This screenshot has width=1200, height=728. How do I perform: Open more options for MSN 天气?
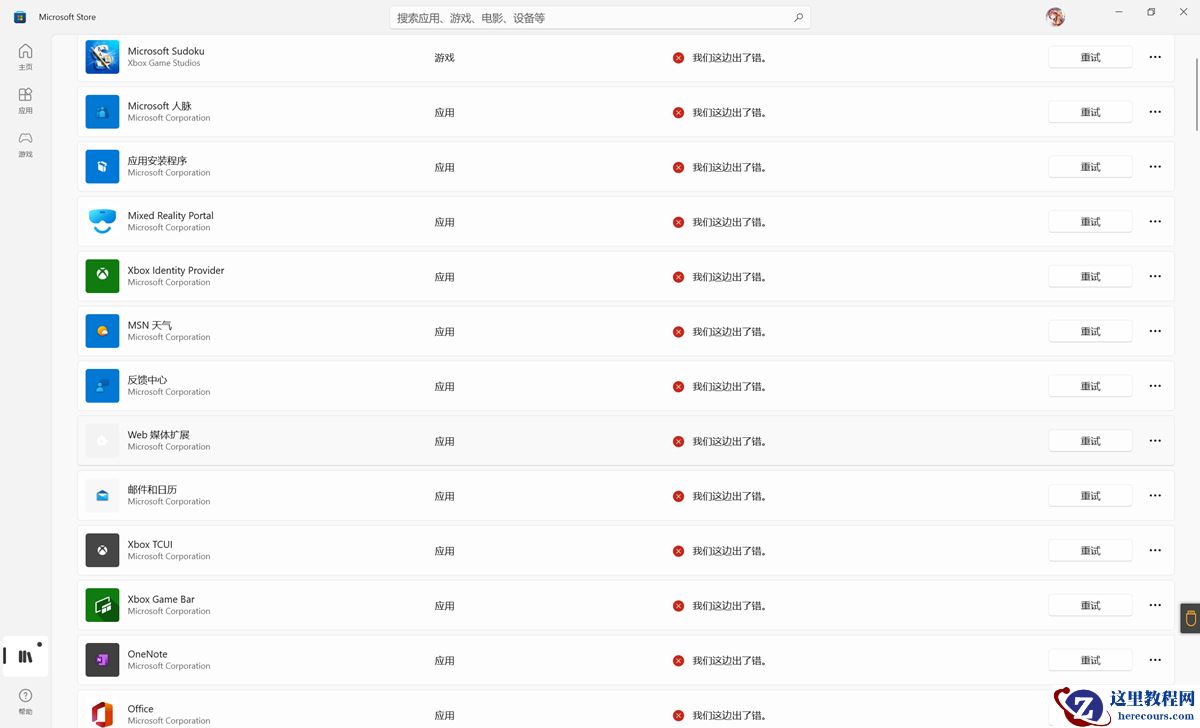tap(1155, 331)
